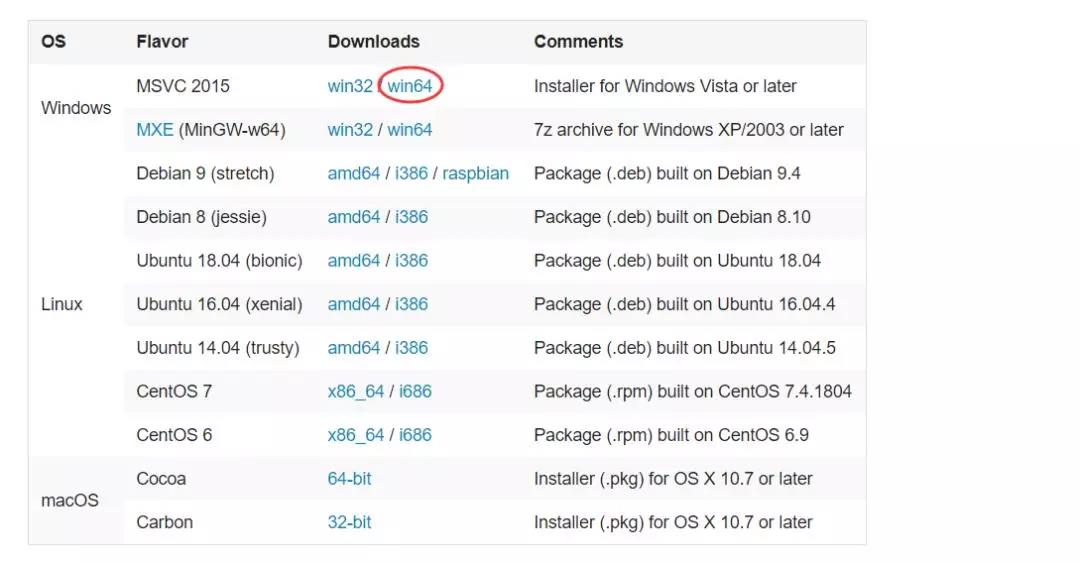Download the macOS Carbon 32-bit installer
This screenshot has width=1080, height=563.
[x=349, y=522]
